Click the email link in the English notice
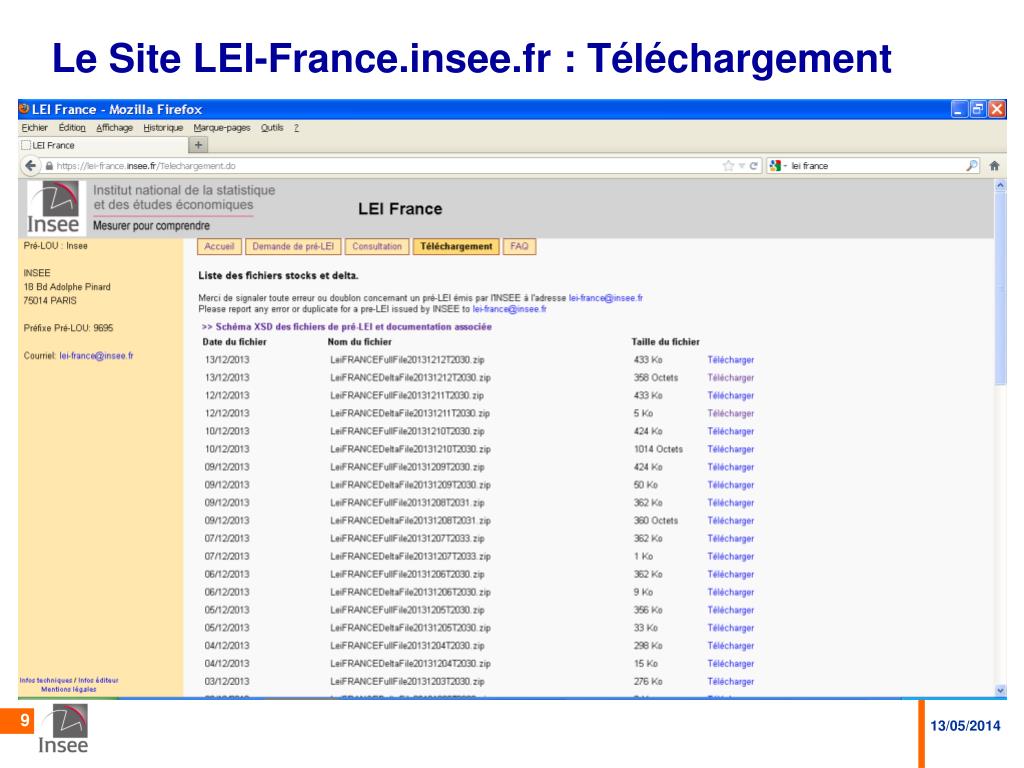This screenshot has height=768, width=1024. pyautogui.click(x=509, y=309)
